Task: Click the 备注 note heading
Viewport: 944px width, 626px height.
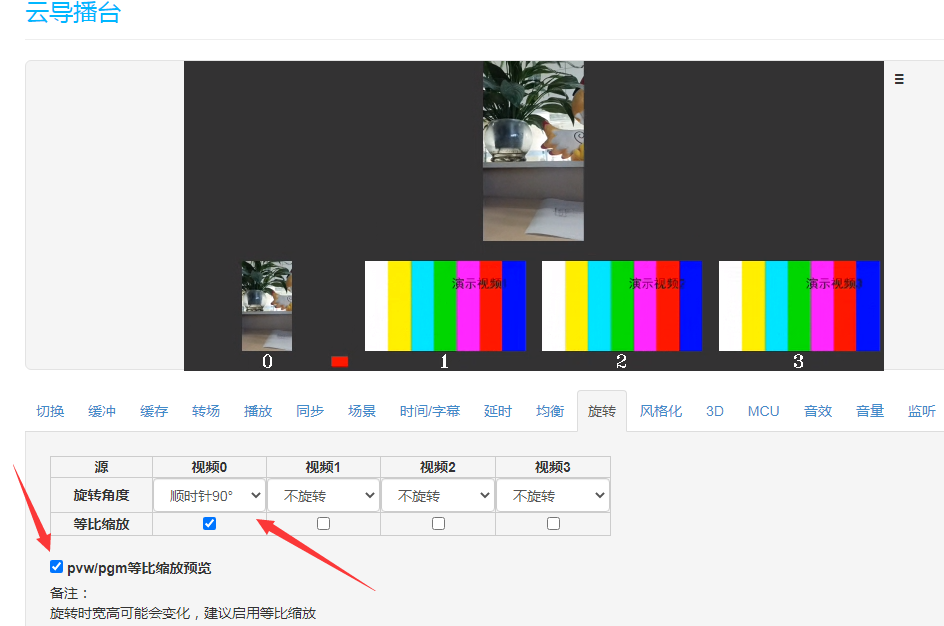Action: pyautogui.click(x=69, y=593)
